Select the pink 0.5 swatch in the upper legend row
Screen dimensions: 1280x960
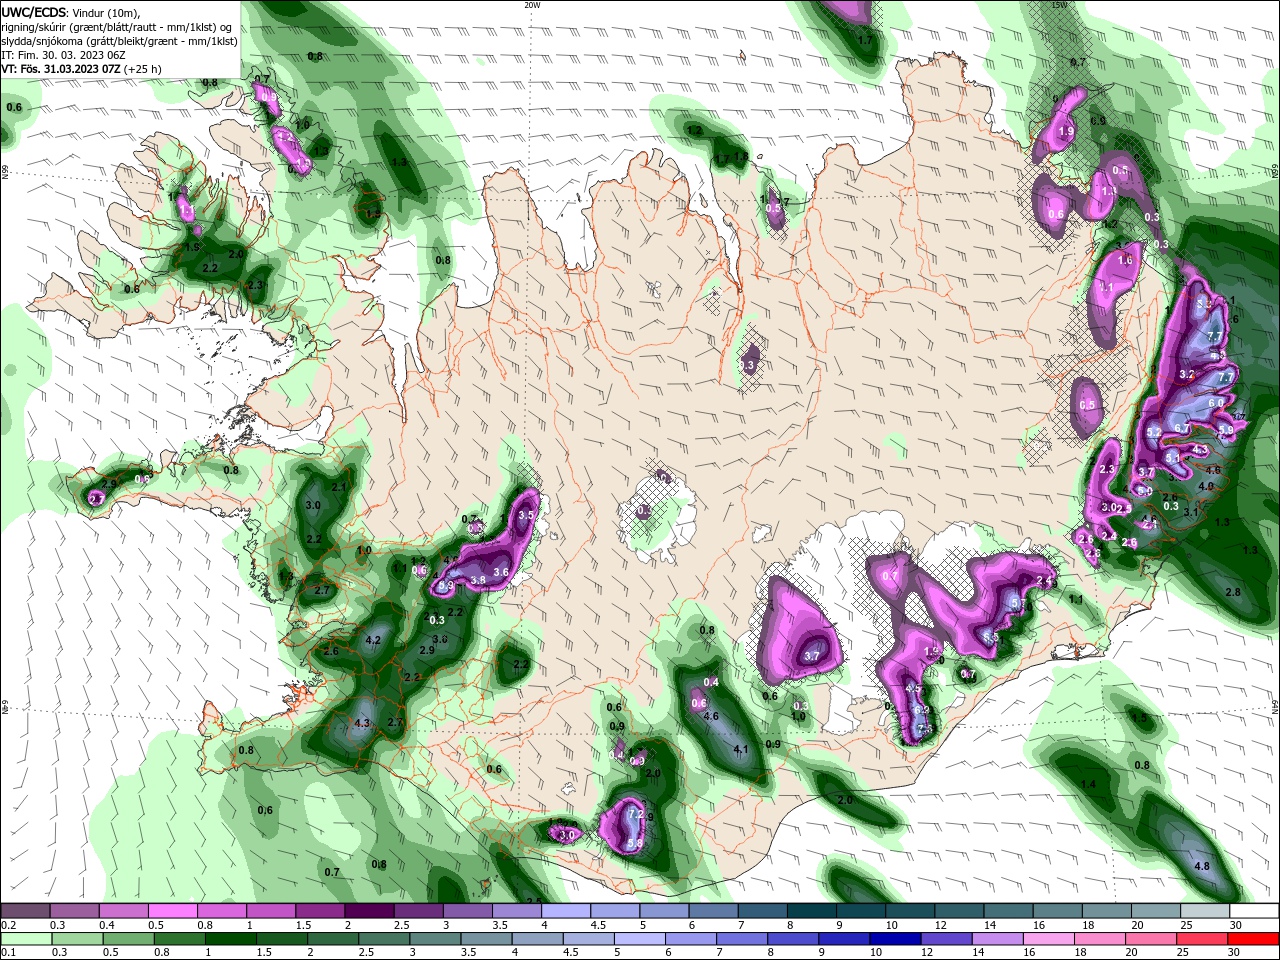tap(172, 911)
